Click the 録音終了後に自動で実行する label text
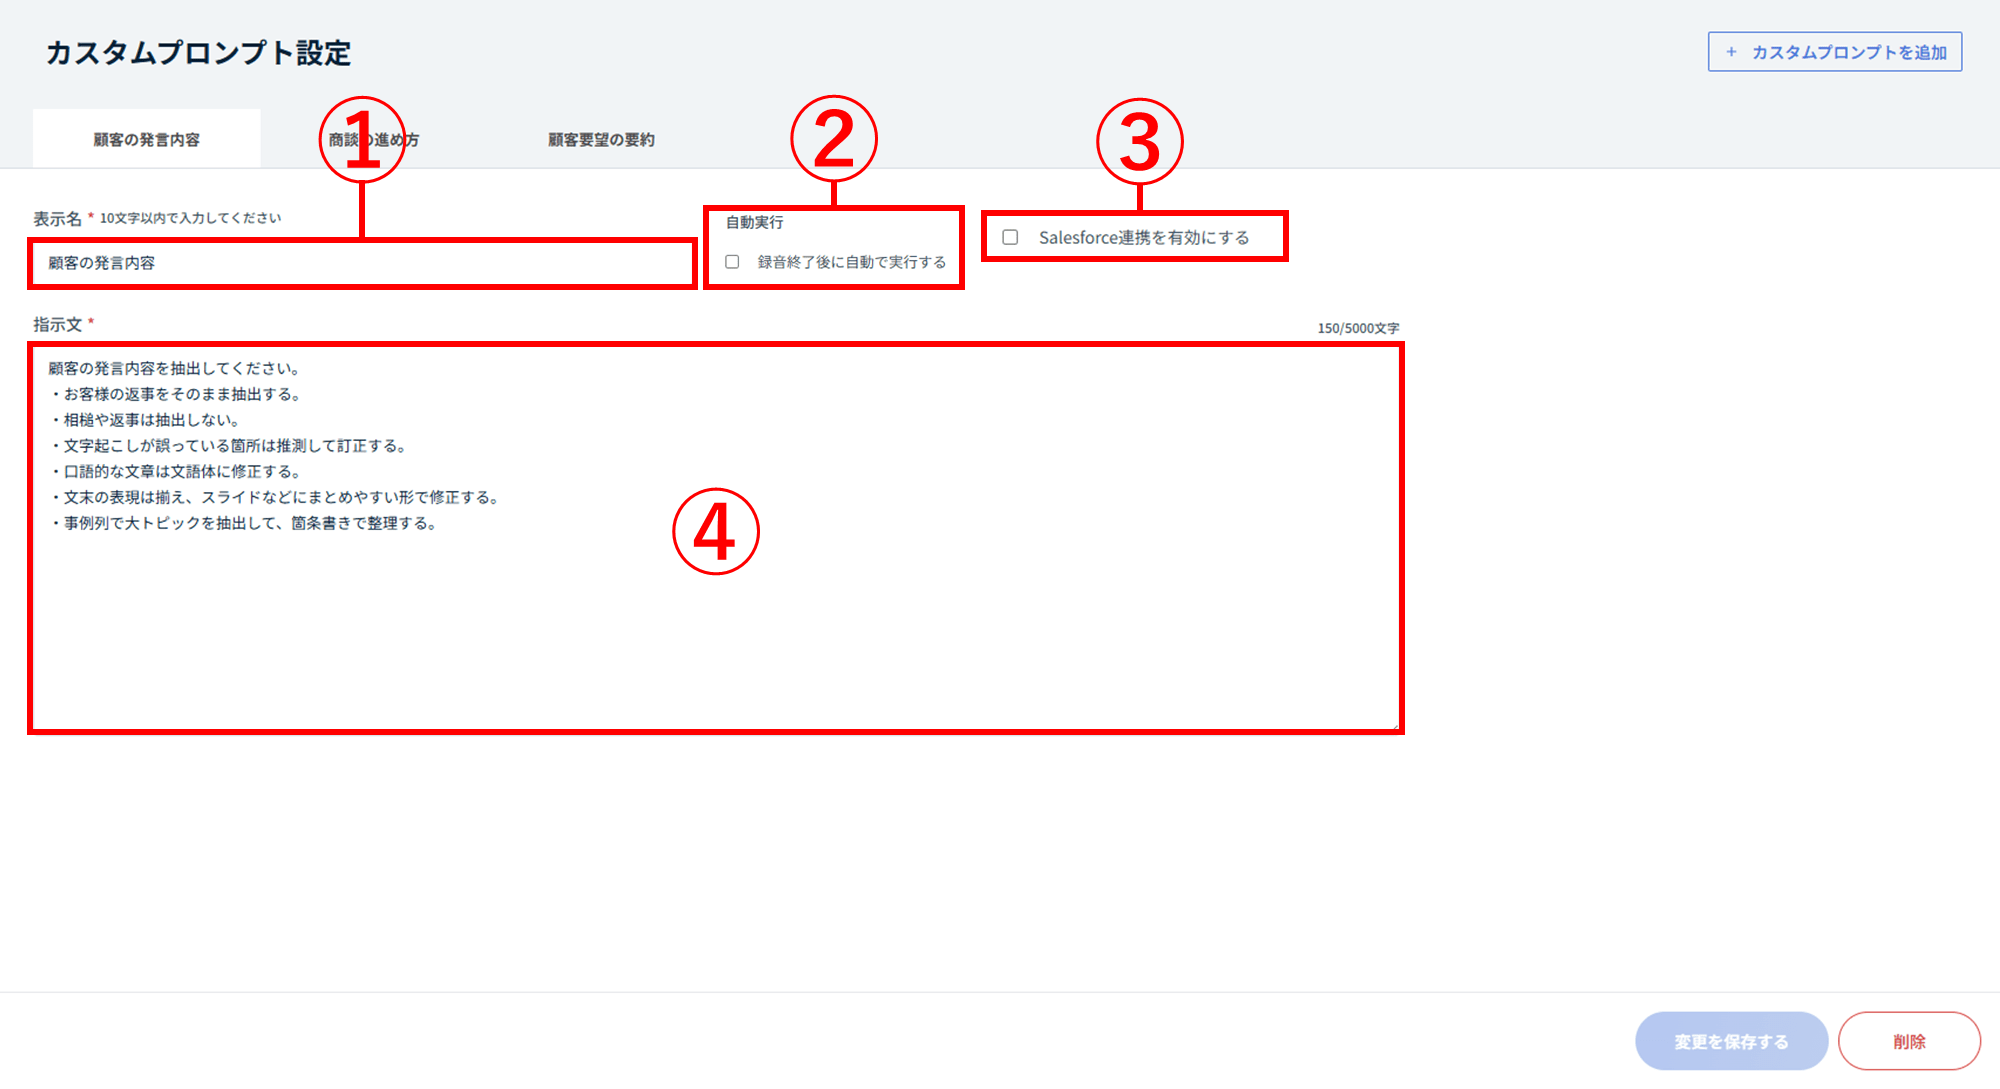Screen dimensions: 2000x1089 click(x=851, y=262)
